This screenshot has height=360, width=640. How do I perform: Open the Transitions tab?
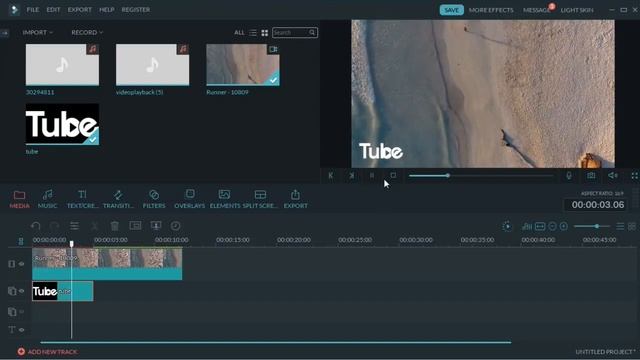tap(118, 199)
